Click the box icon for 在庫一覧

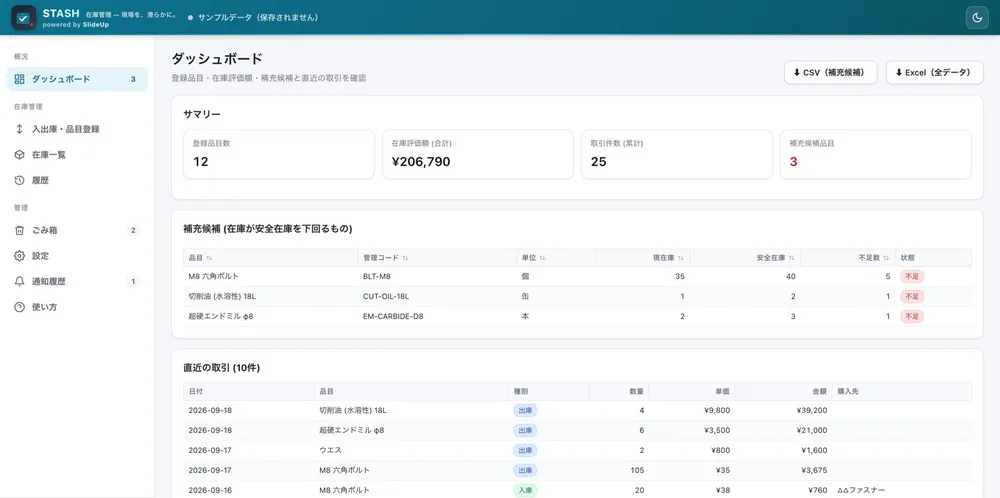click(x=20, y=154)
